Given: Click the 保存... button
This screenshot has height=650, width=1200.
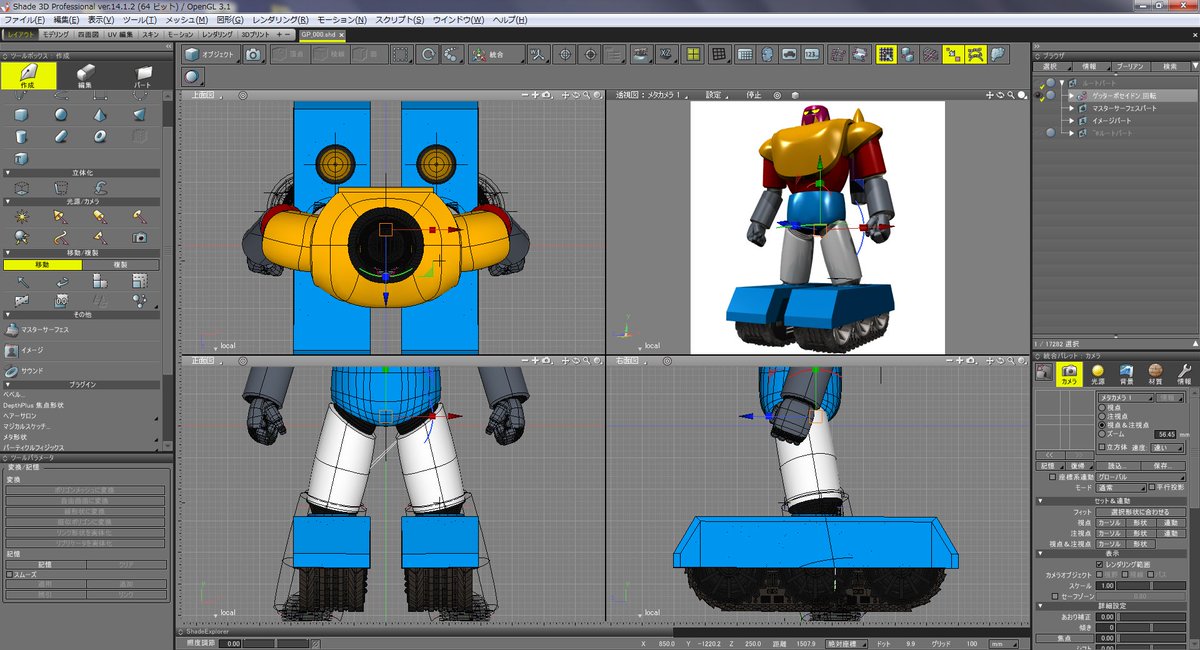Looking at the screenshot, I should click(1161, 465).
